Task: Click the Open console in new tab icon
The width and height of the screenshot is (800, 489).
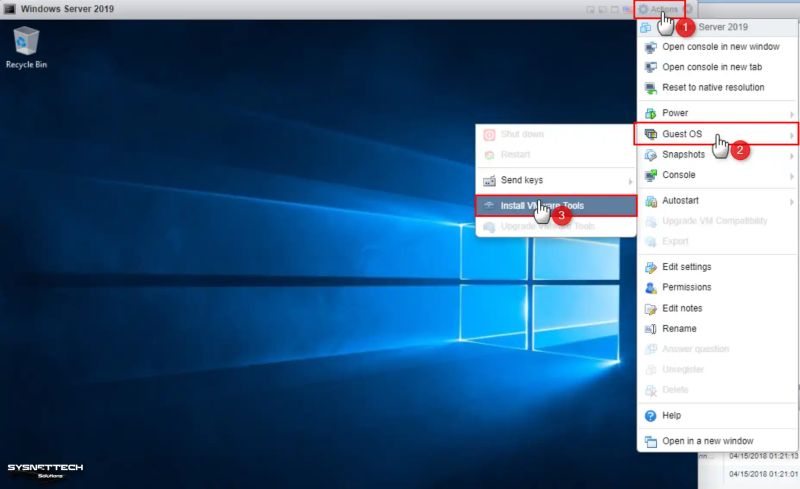Action: pos(651,67)
